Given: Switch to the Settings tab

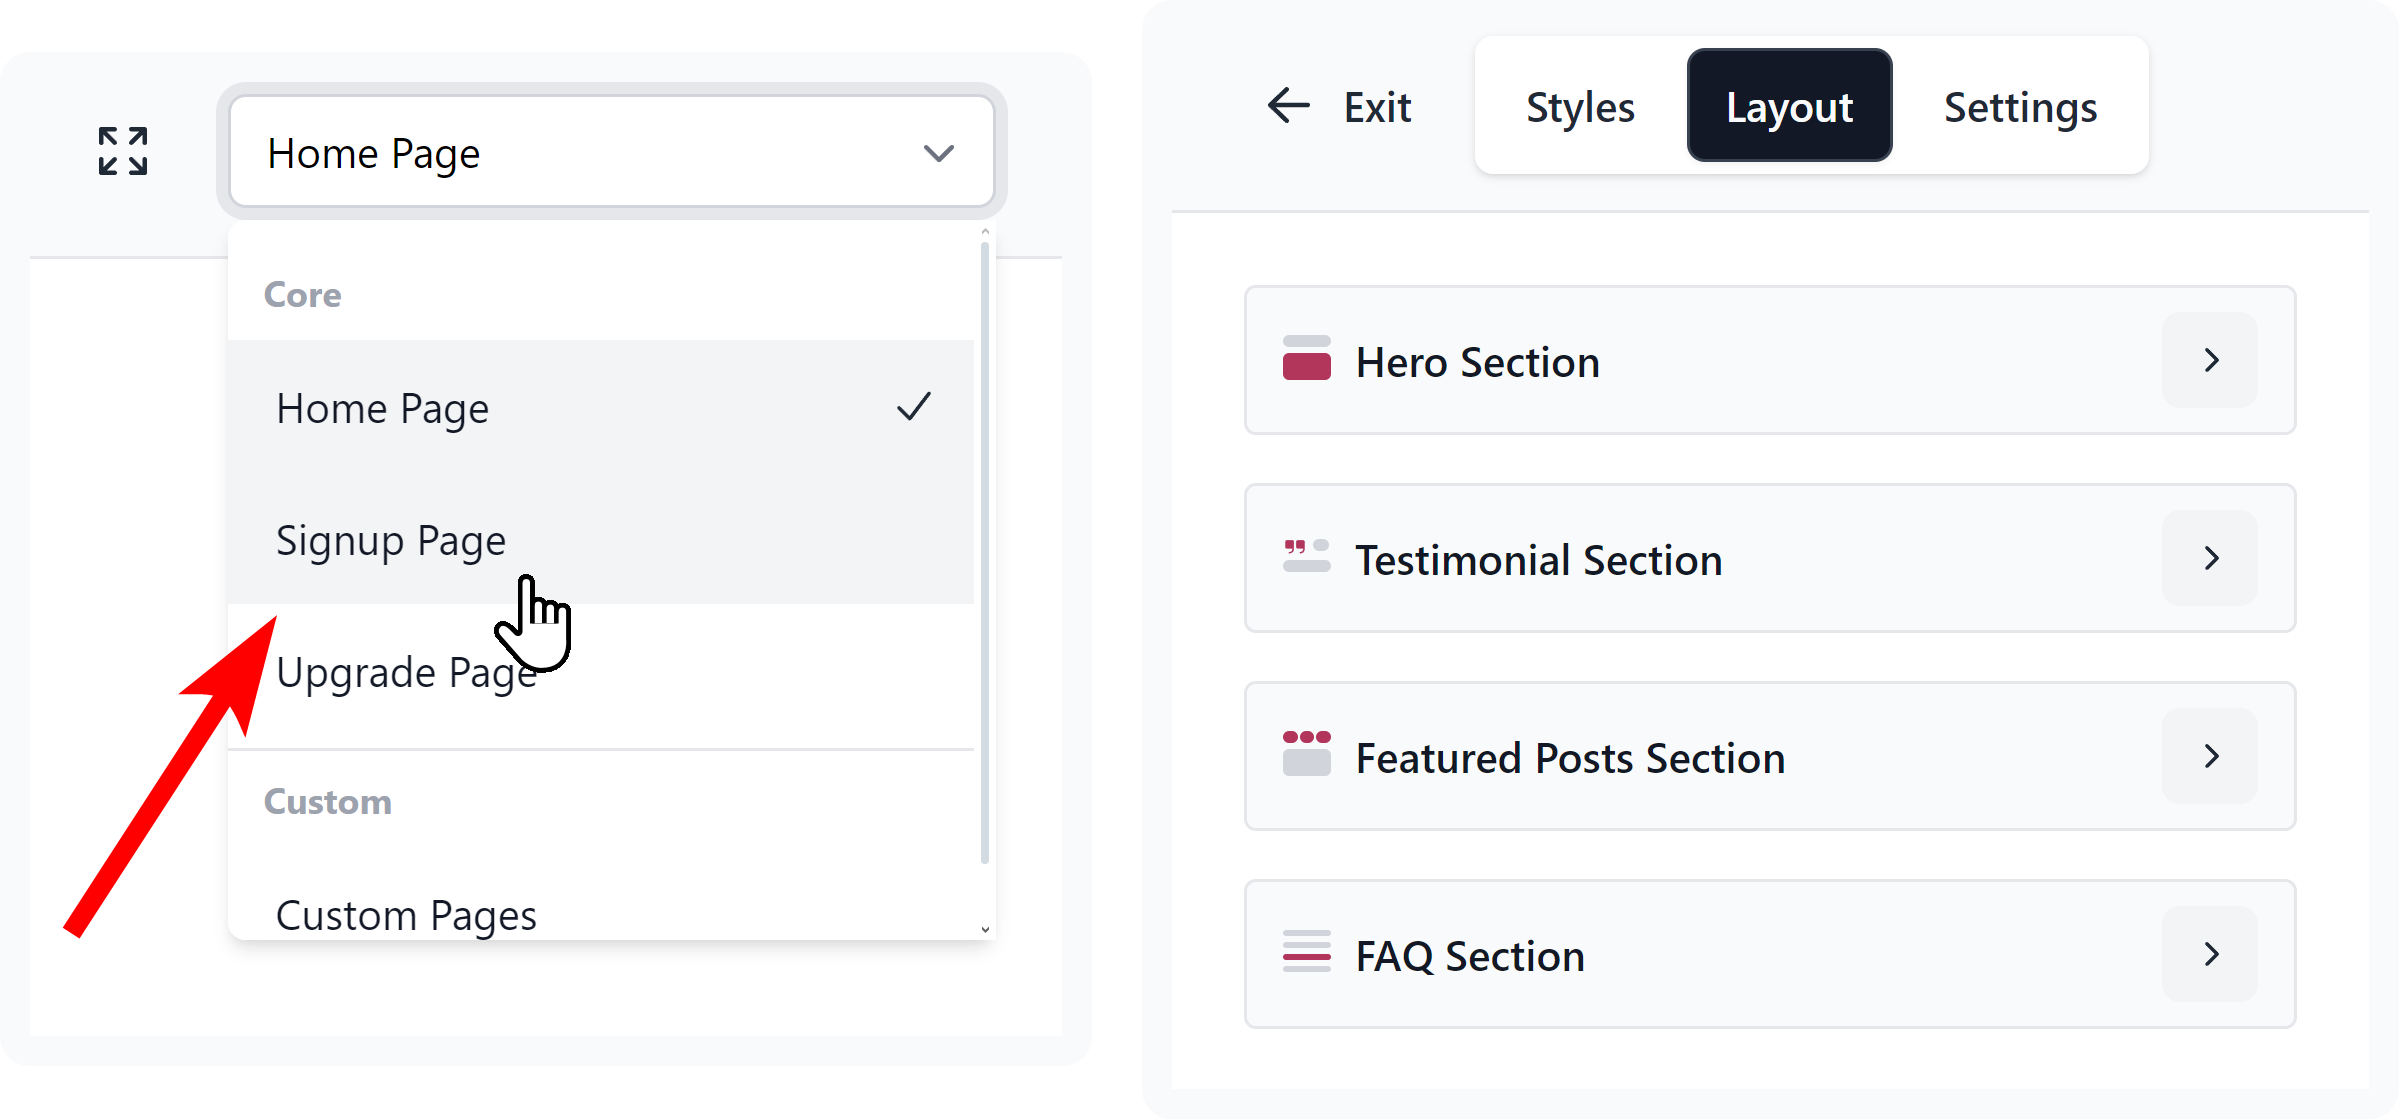Looking at the screenshot, I should pos(2020,107).
